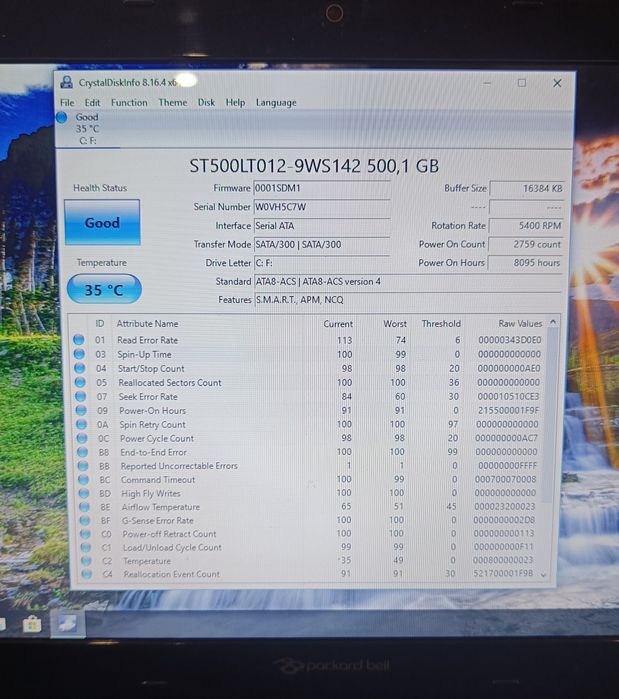Open the Edit menu
619x699 pixels.
92,103
